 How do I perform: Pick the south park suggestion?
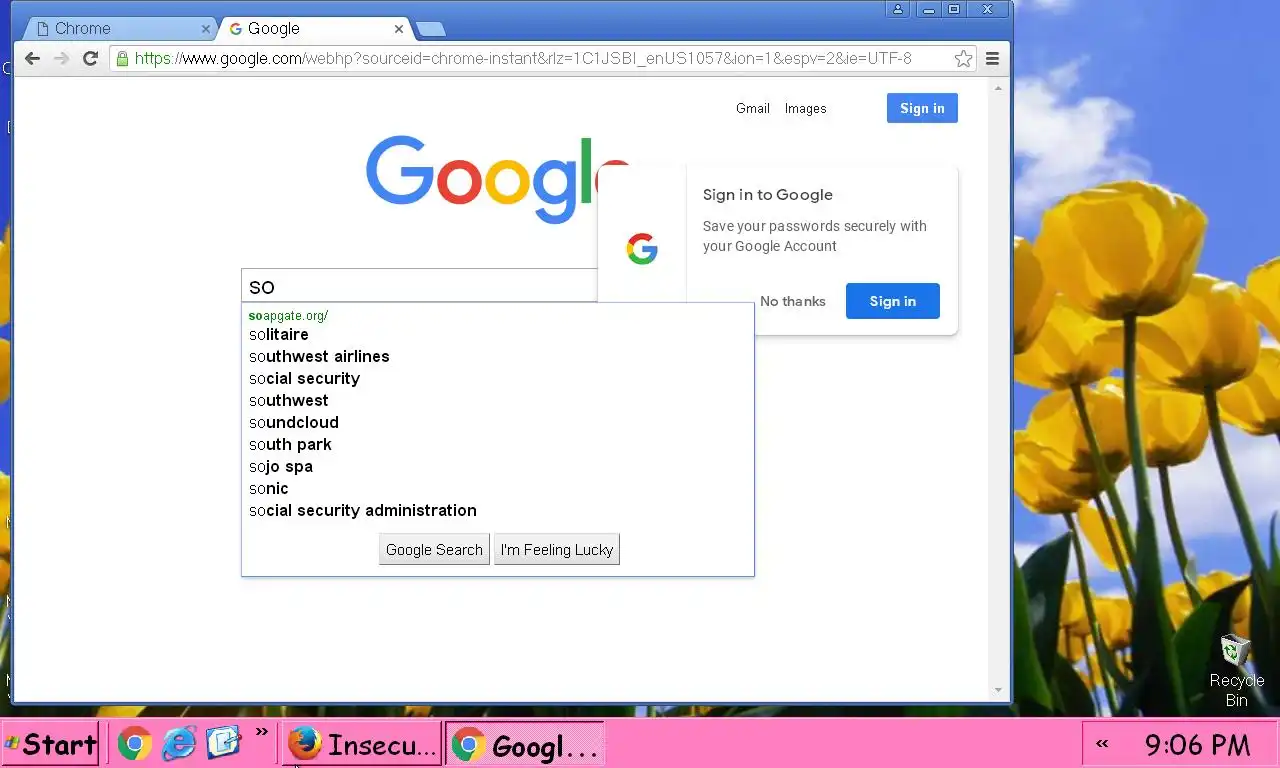pyautogui.click(x=497, y=445)
